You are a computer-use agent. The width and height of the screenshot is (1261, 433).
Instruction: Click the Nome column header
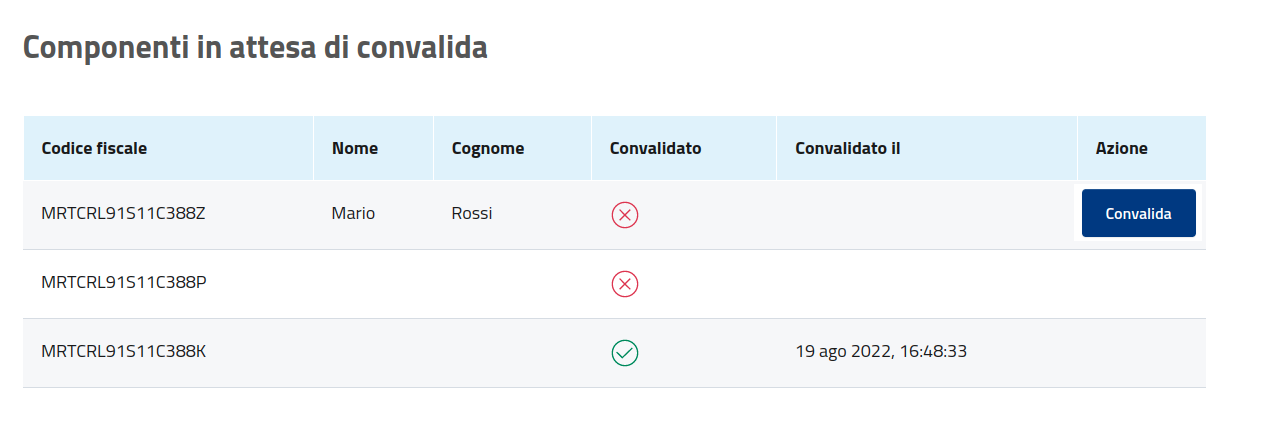coord(355,148)
